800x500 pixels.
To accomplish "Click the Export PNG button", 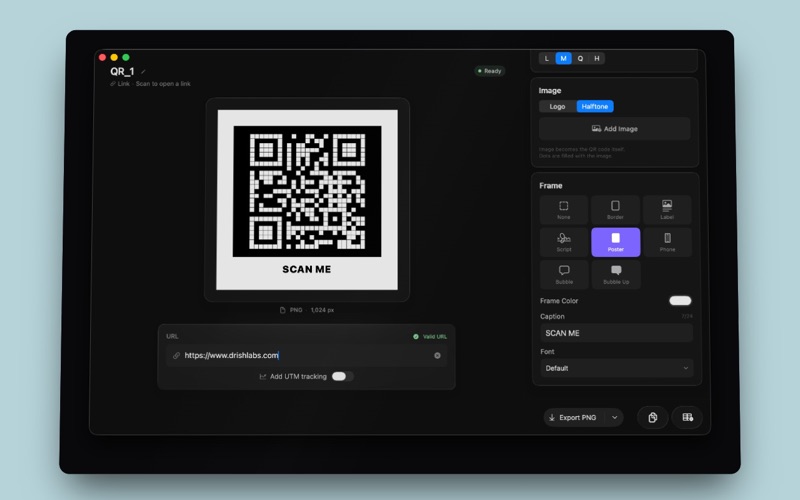I will (574, 417).
